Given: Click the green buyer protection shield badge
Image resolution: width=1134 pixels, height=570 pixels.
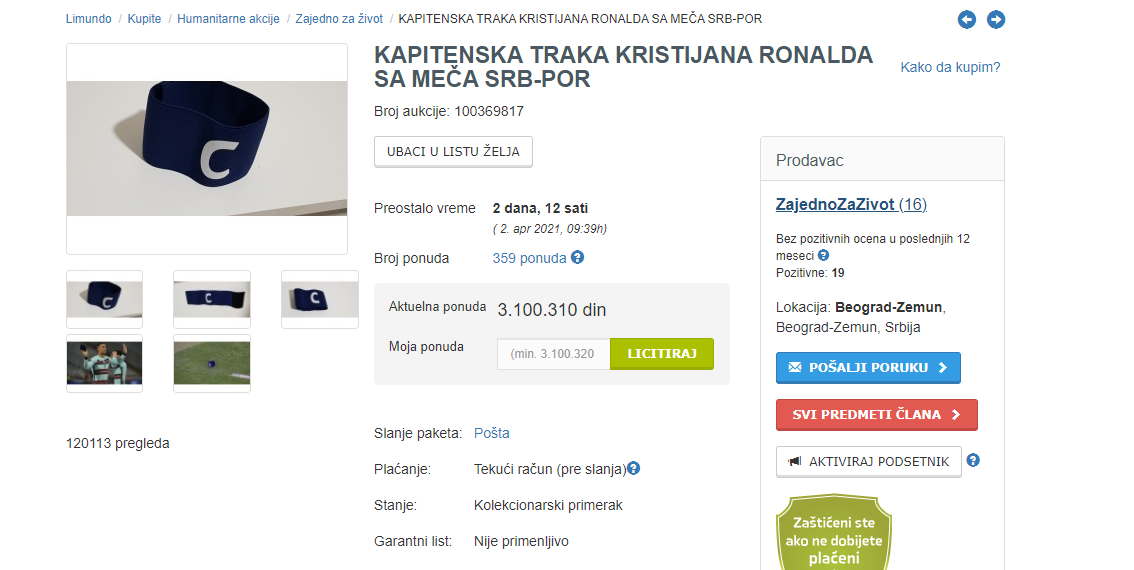Looking at the screenshot, I should pyautogui.click(x=834, y=532).
